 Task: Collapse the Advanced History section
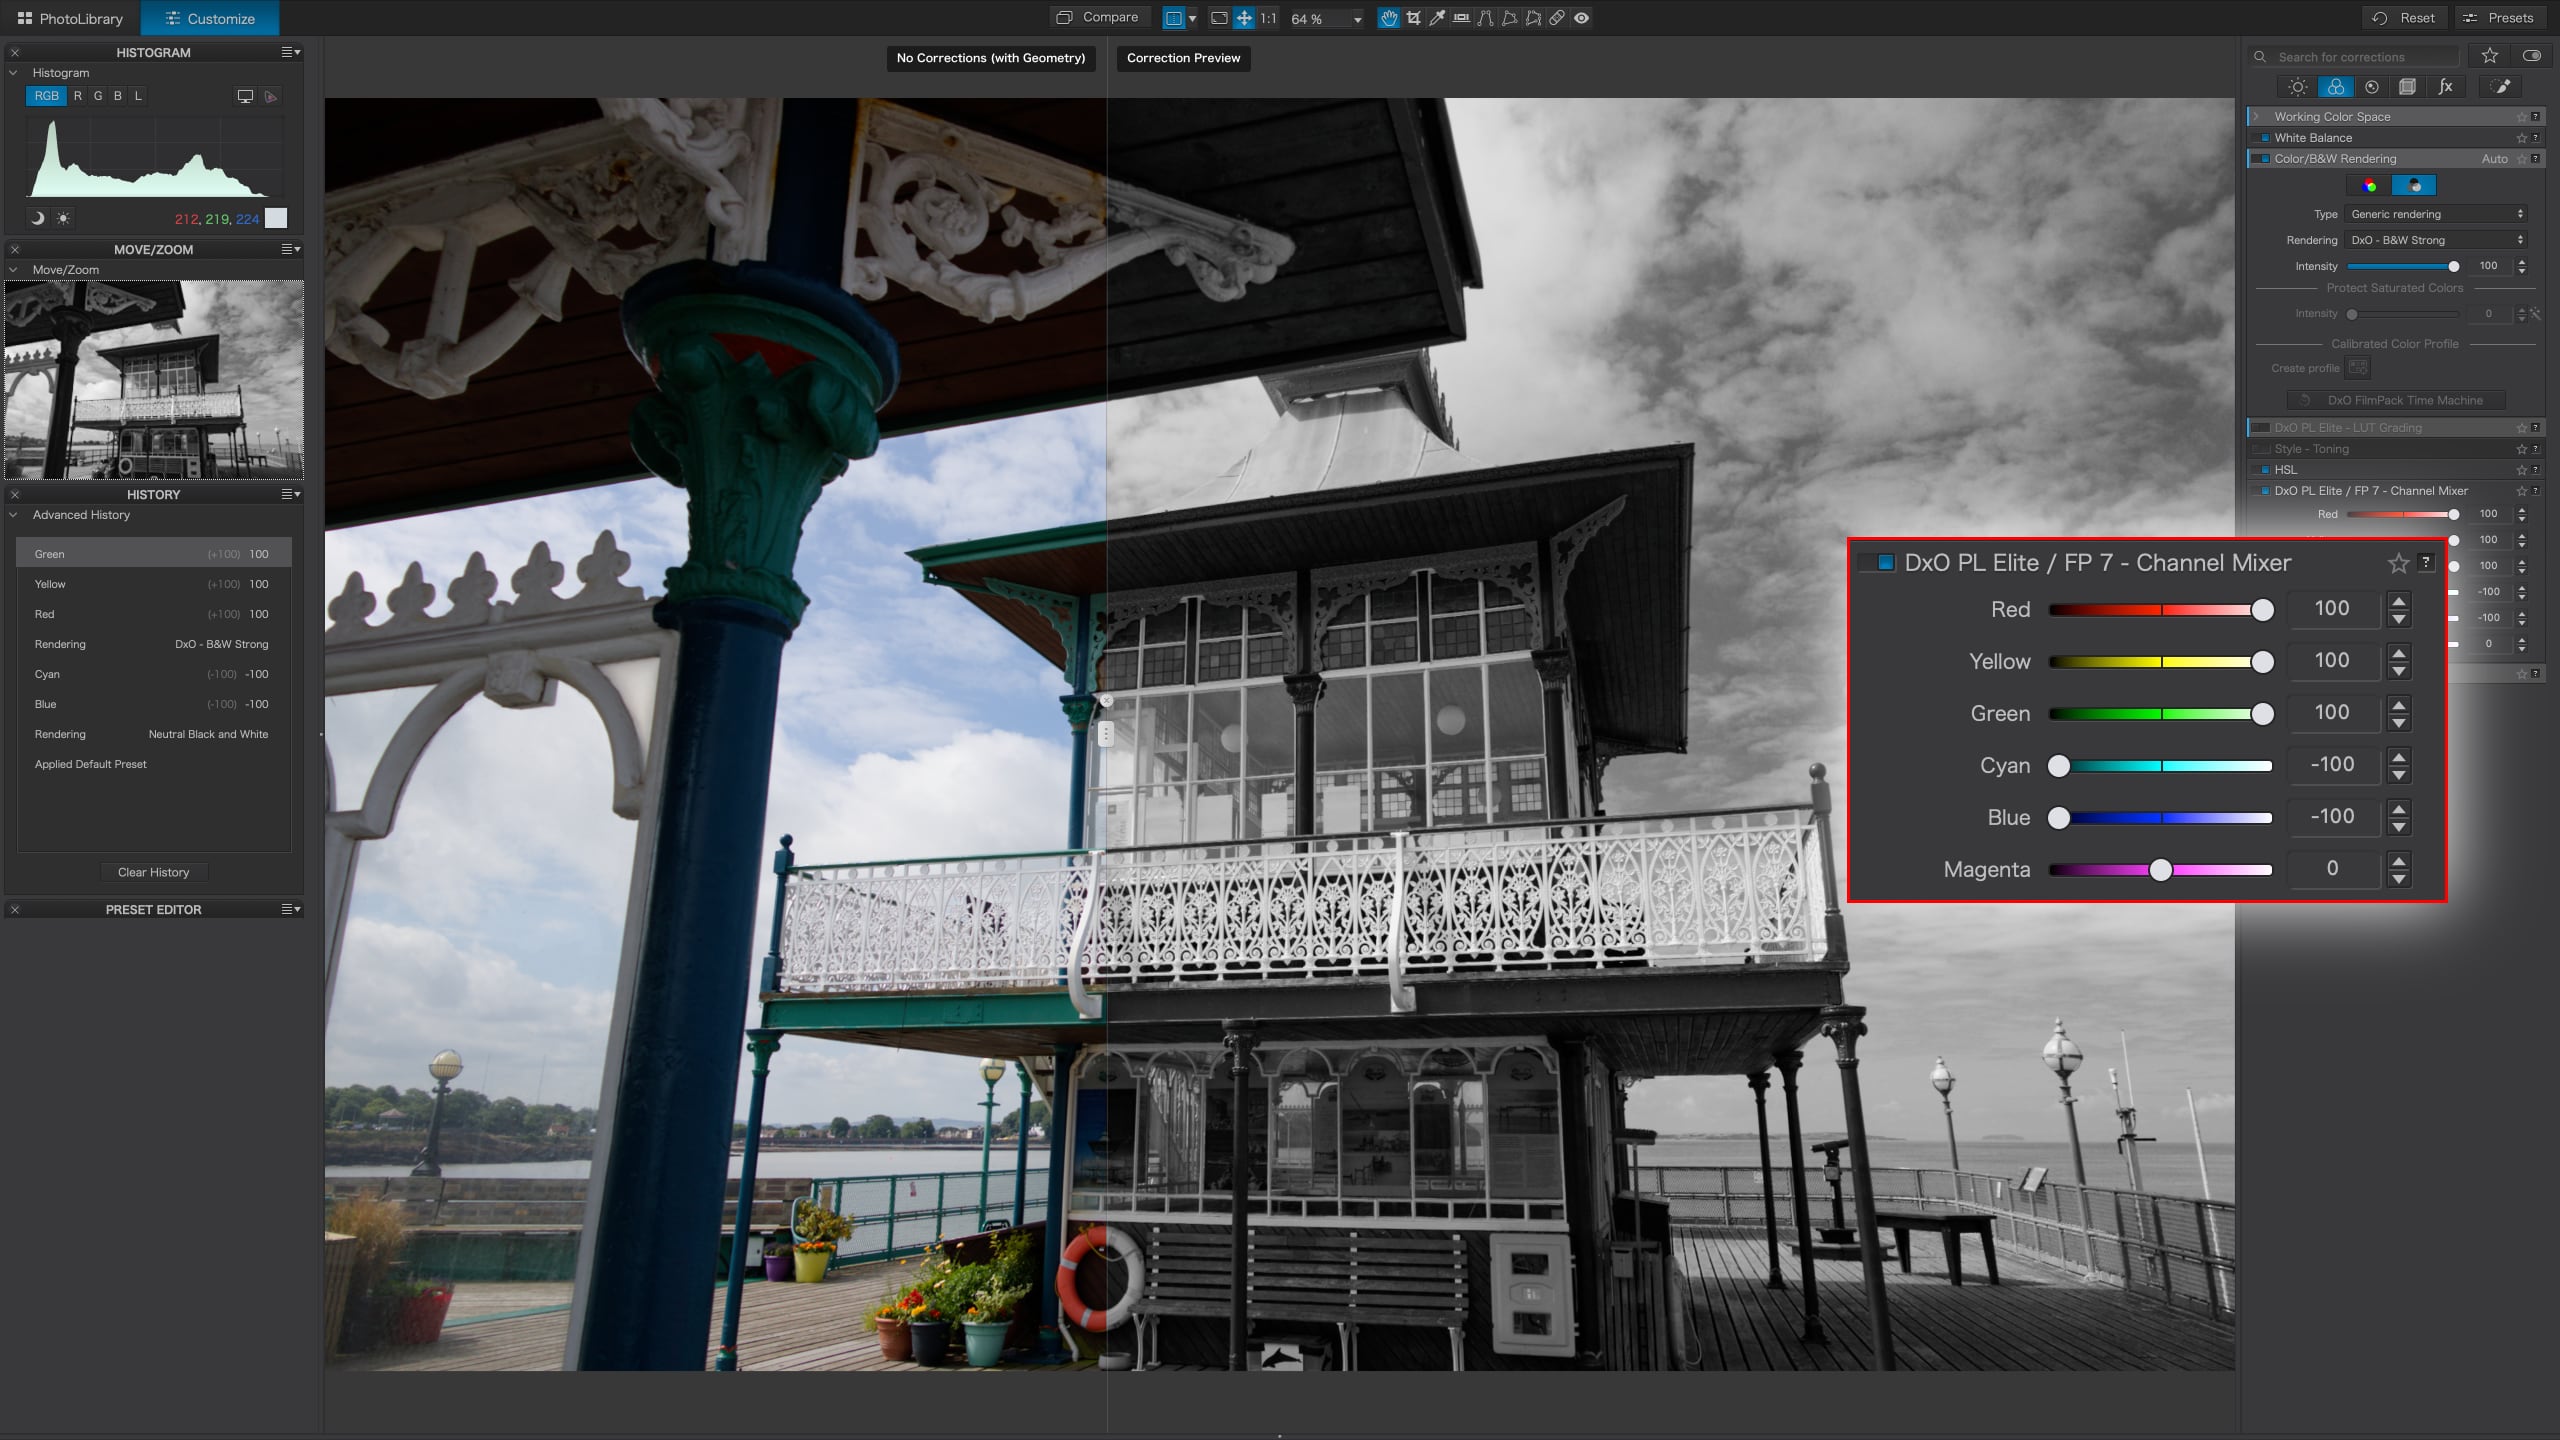click(15, 515)
